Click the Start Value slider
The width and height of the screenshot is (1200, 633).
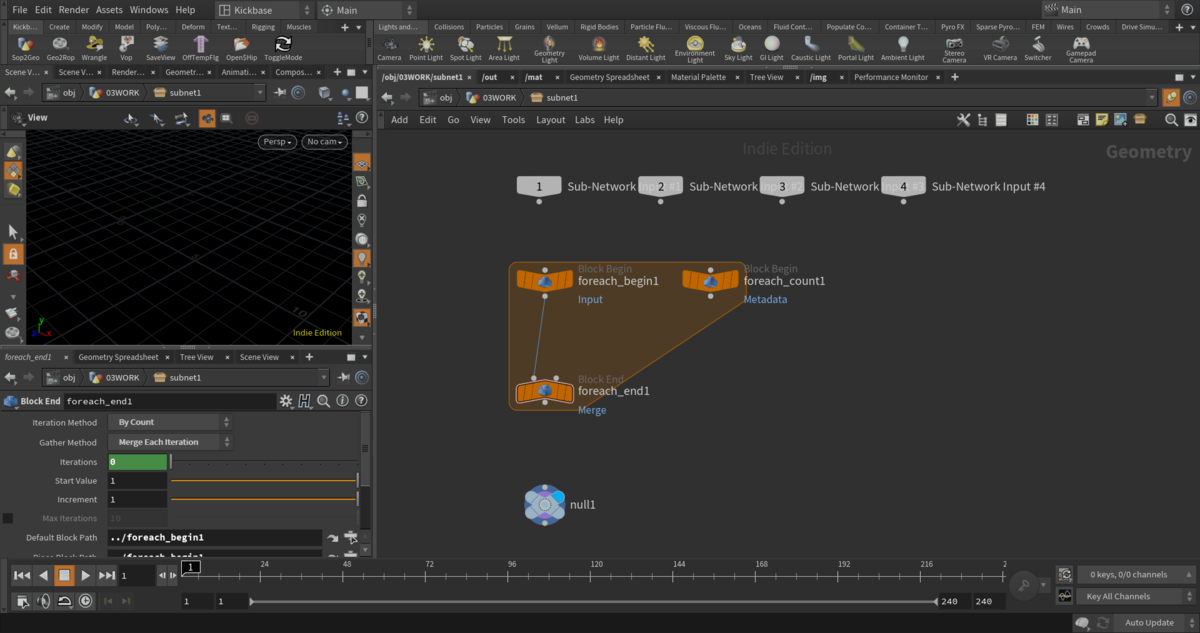pyautogui.click(x=264, y=482)
